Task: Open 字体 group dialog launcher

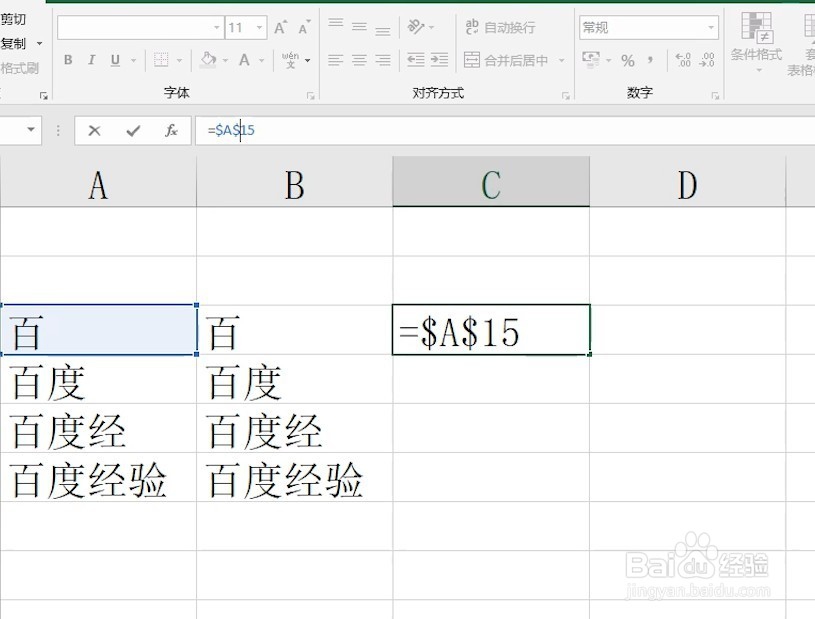Action: point(311,96)
